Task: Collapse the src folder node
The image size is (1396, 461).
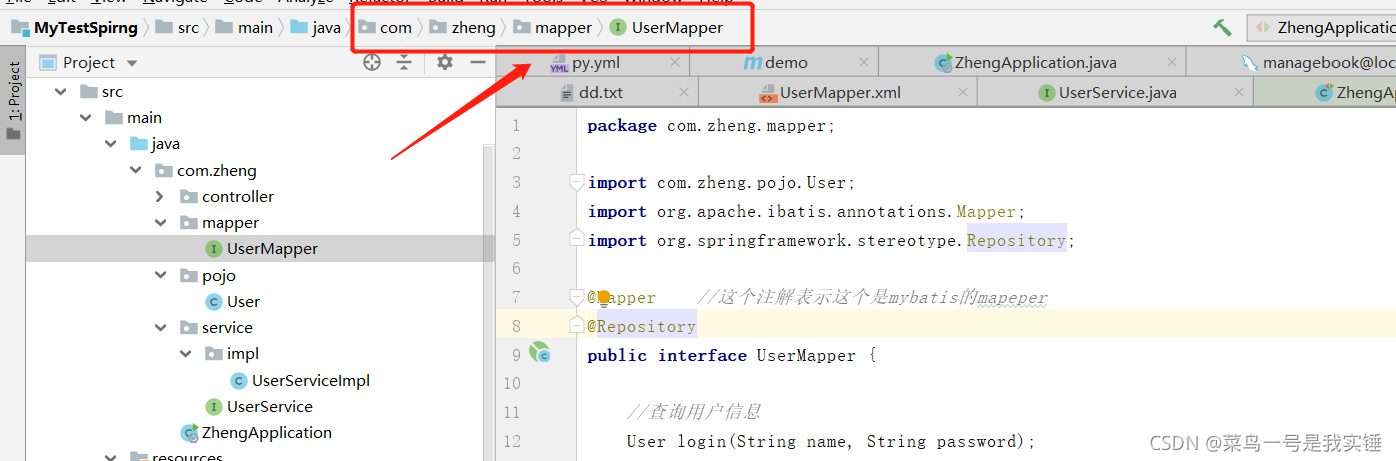Action: pos(62,92)
